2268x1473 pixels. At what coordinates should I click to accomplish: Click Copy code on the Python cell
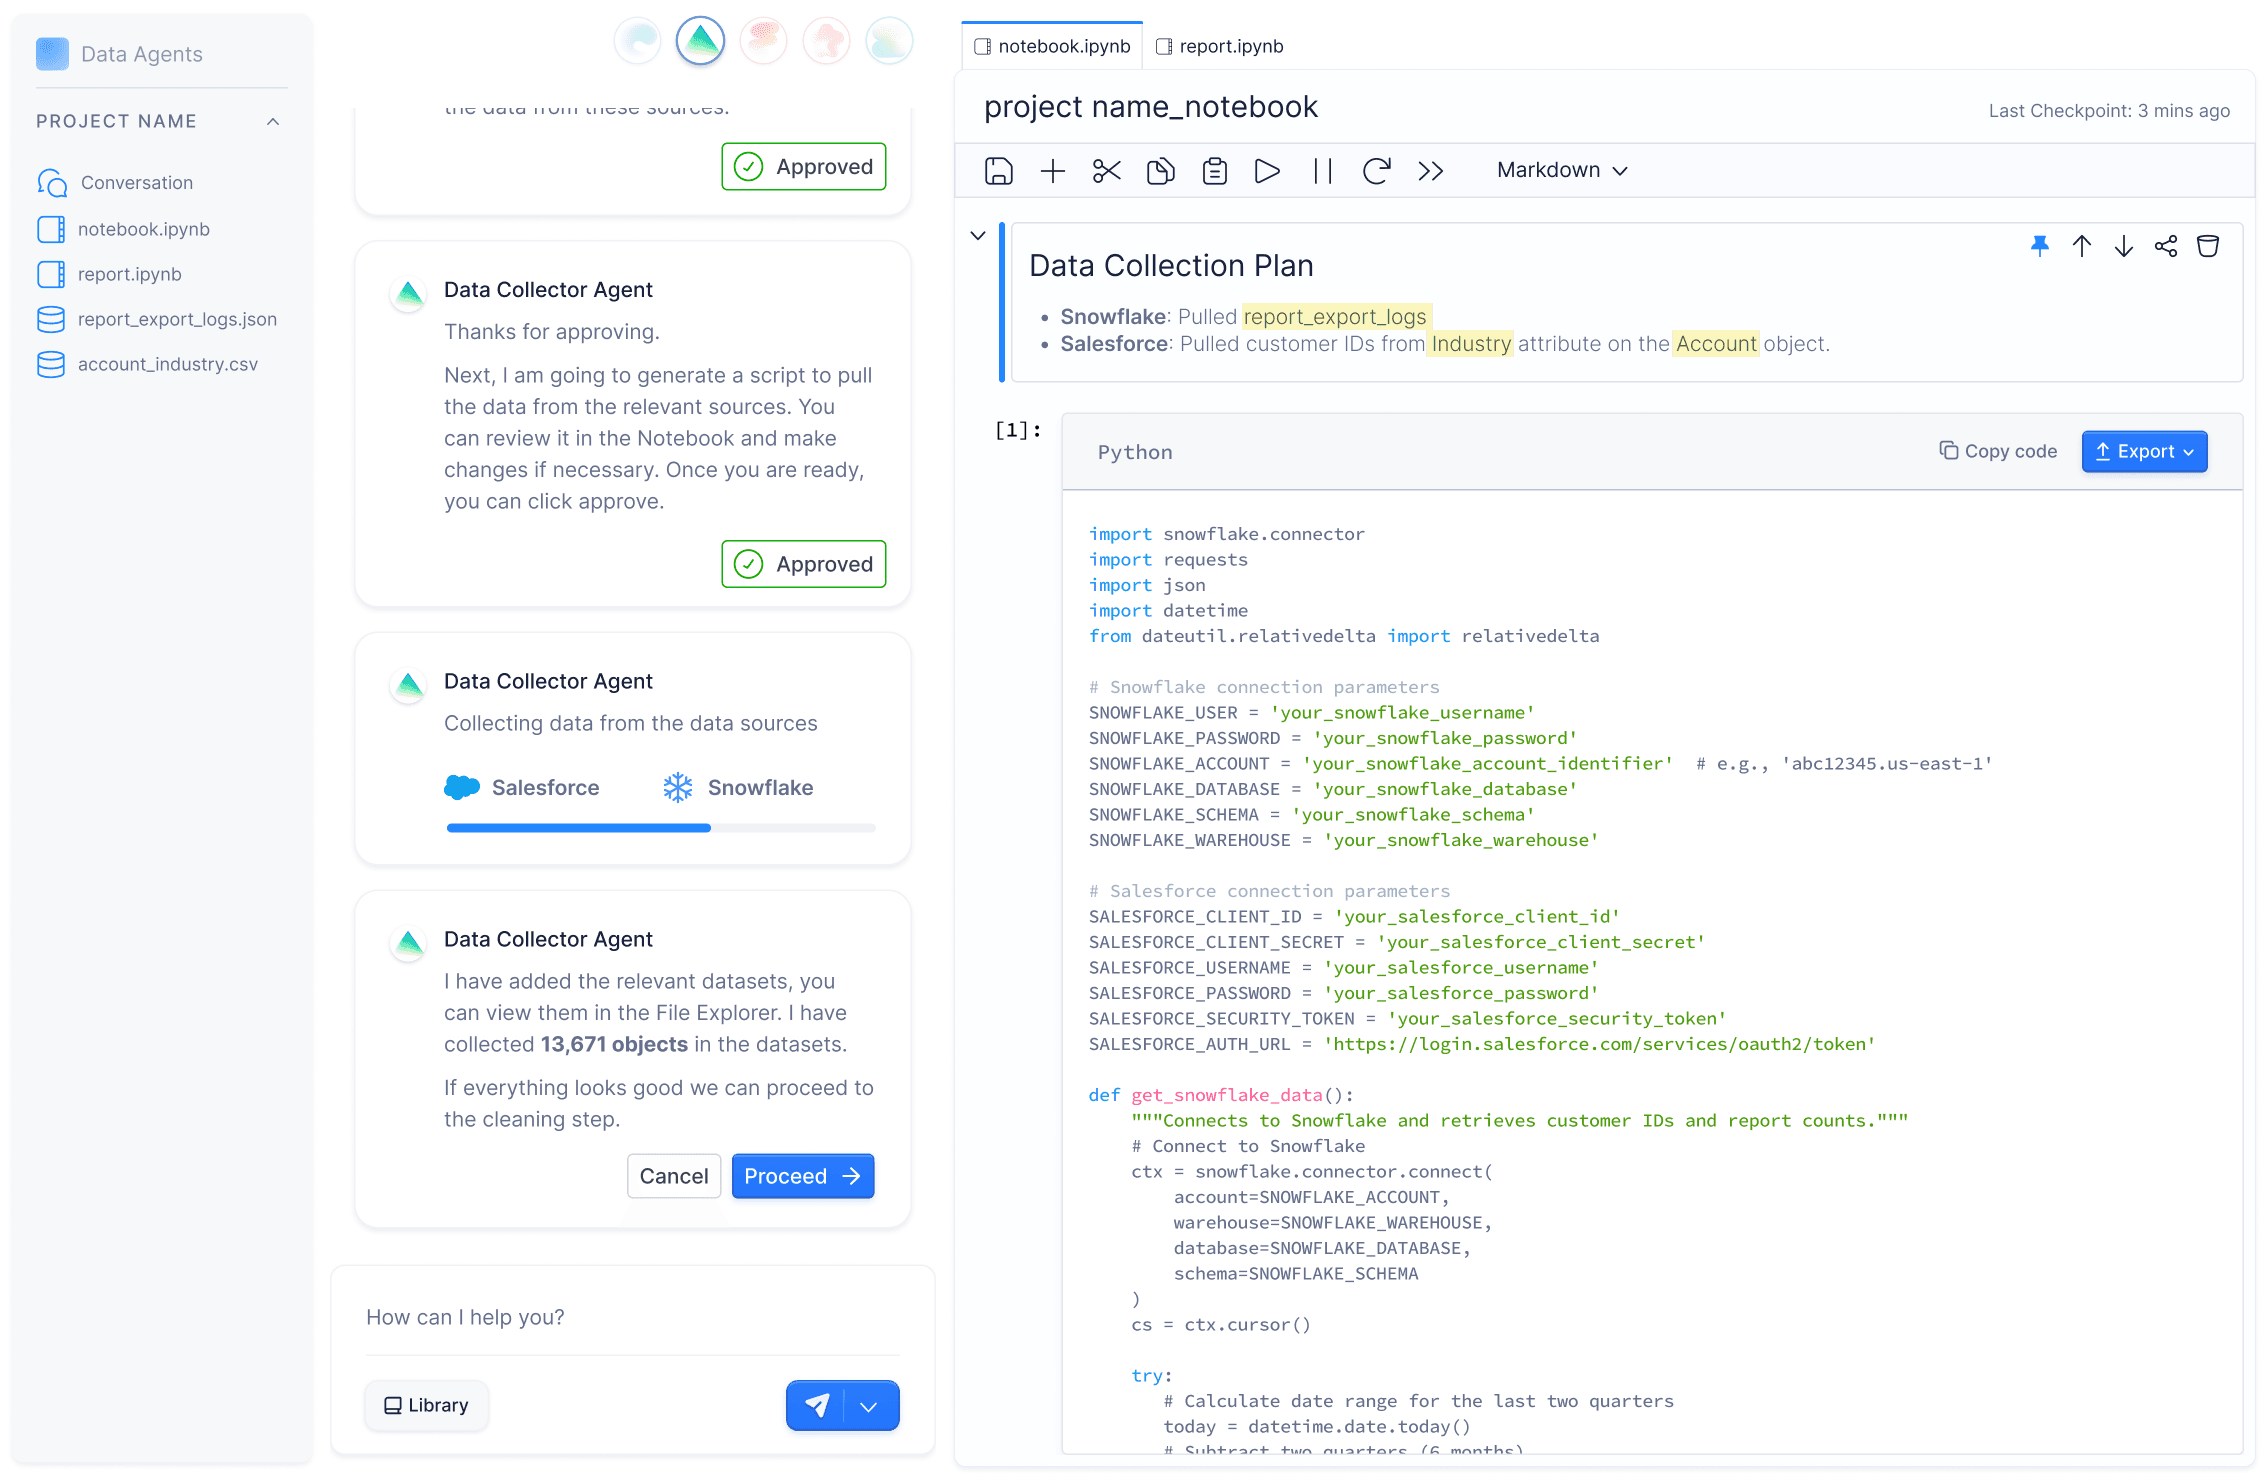click(x=1998, y=451)
